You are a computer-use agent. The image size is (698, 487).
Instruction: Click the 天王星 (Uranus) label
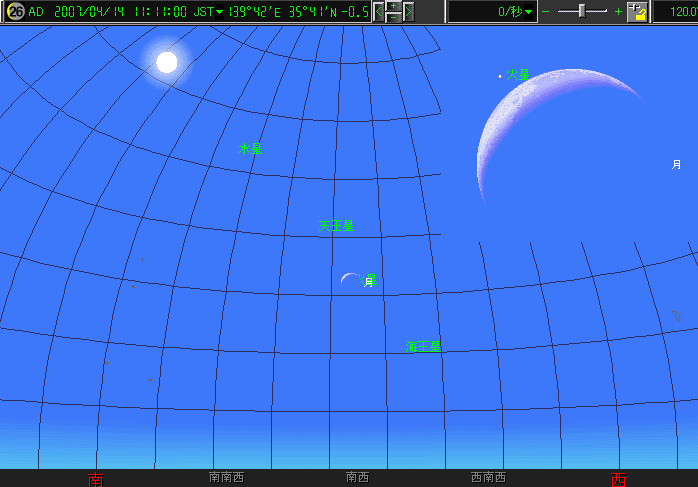pyautogui.click(x=336, y=227)
